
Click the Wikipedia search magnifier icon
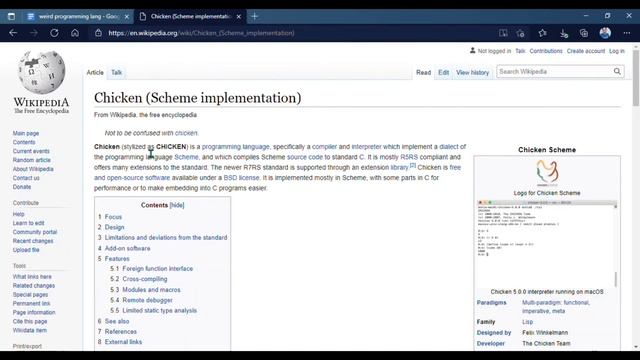(617, 71)
